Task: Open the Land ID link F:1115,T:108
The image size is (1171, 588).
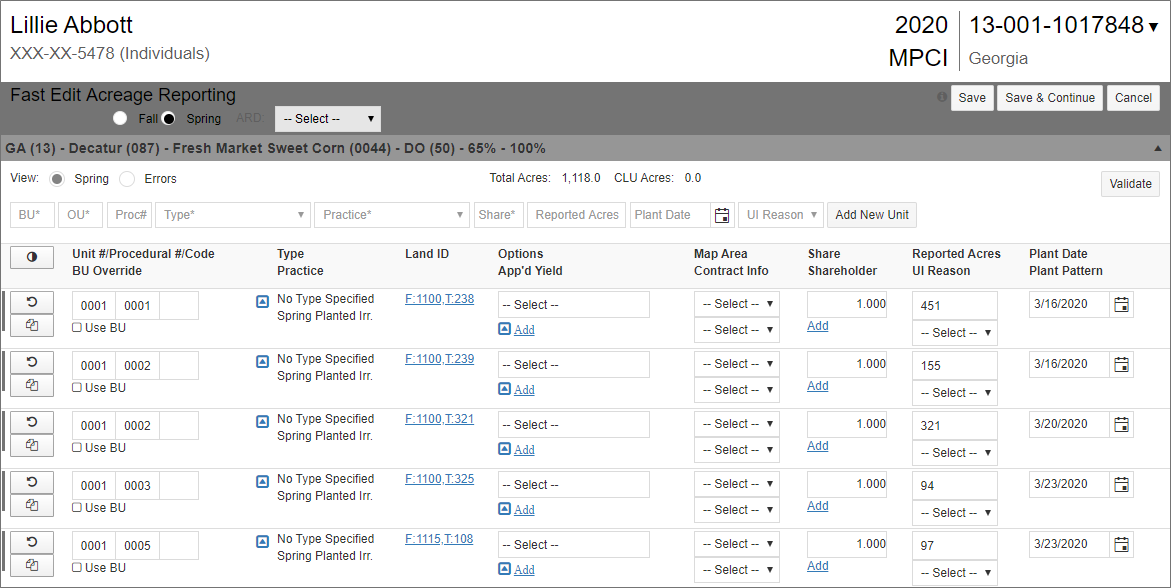Action: click(x=439, y=539)
